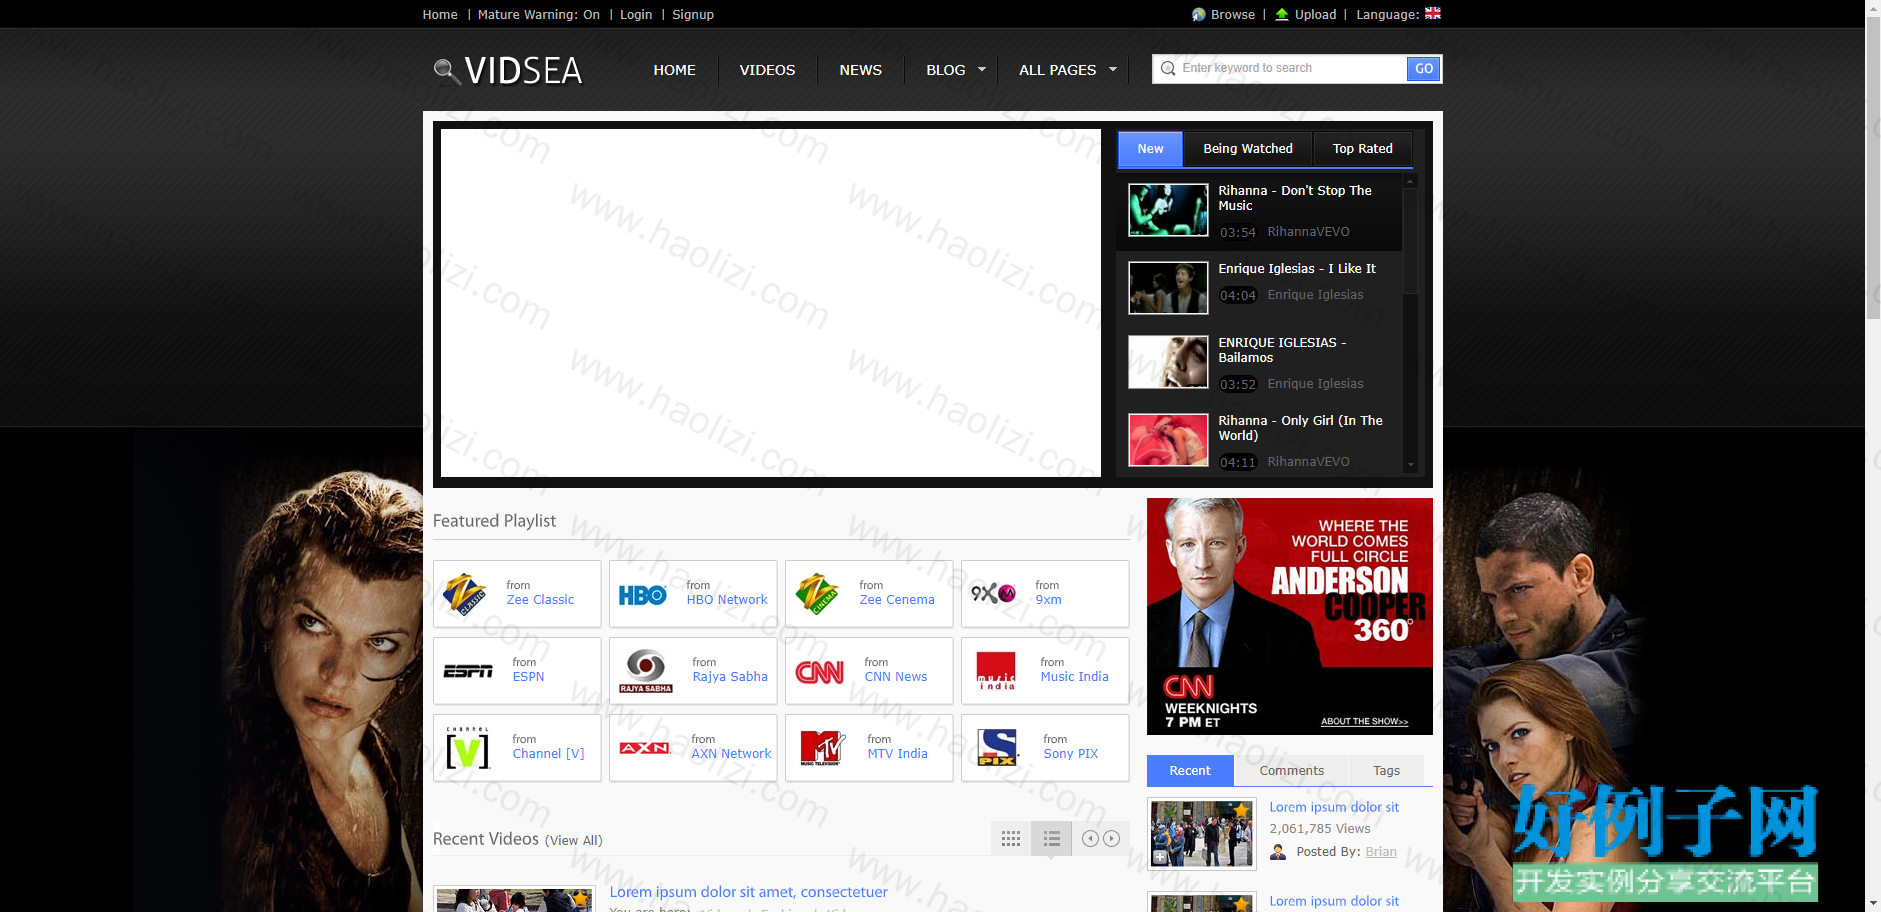Open the Channel [V] logo
The height and width of the screenshot is (912, 1881).
tap(468, 747)
